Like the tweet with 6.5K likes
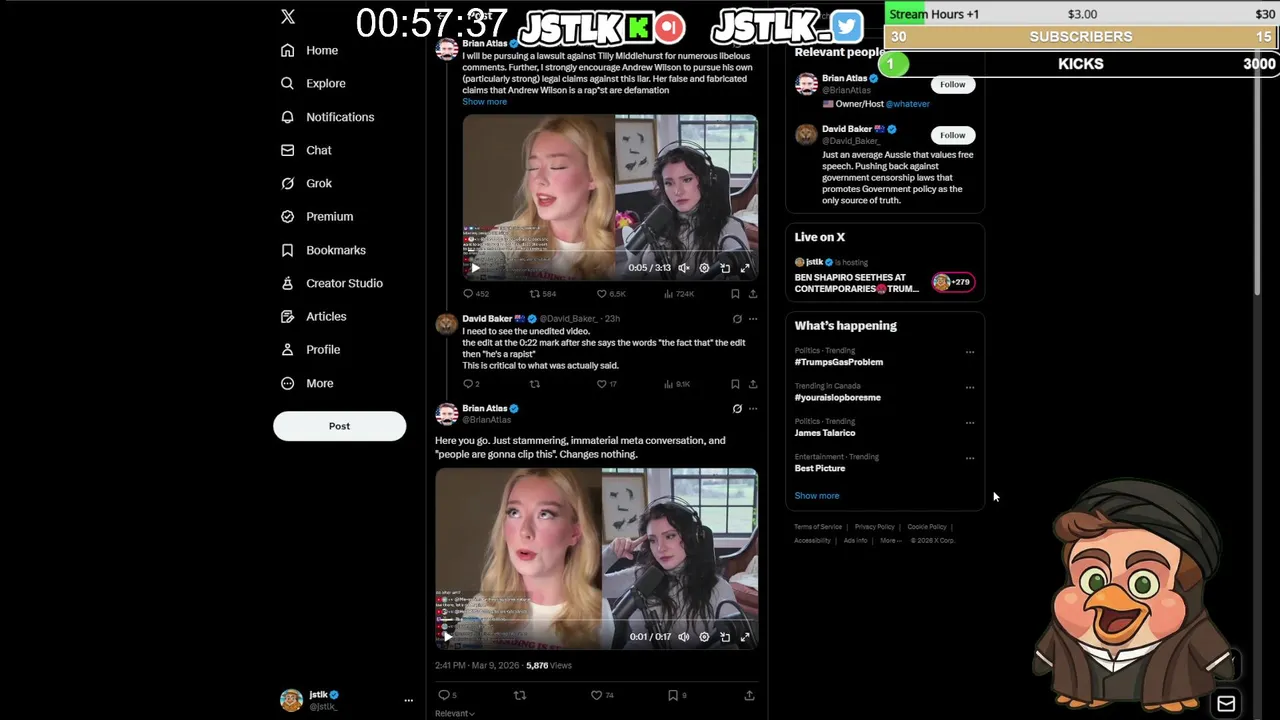1280x720 pixels. click(610, 294)
